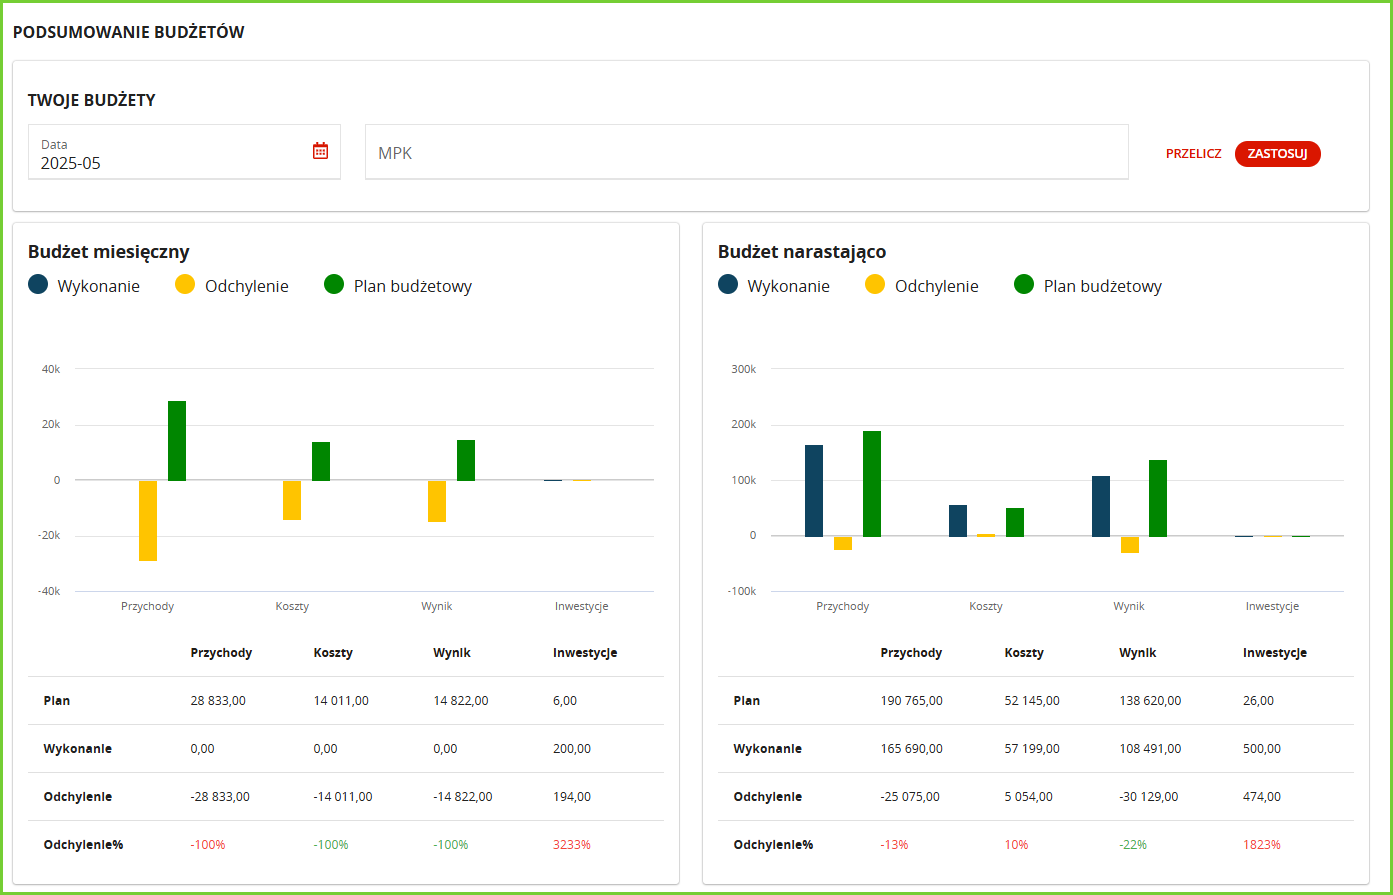Click the TWOJE BUDŻETY section title
Viewport: 1393px width, 895px height.
pos(91,100)
